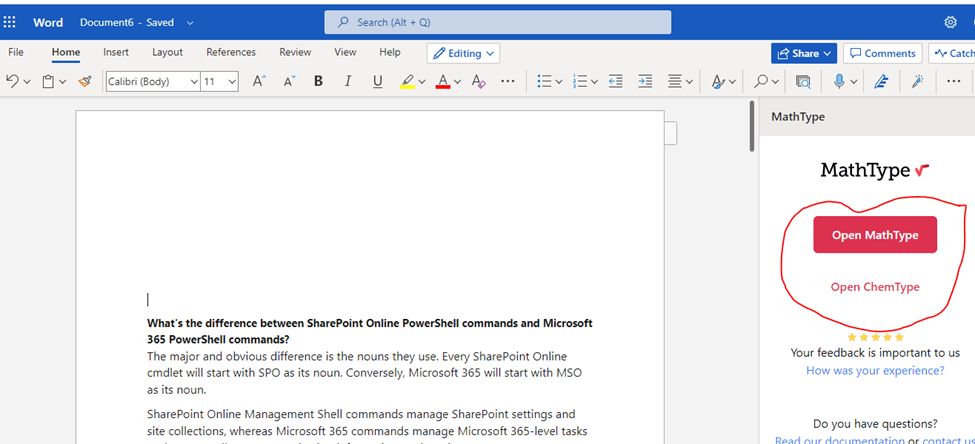Switch to the View tab
This screenshot has width=975, height=444.
pyautogui.click(x=345, y=52)
